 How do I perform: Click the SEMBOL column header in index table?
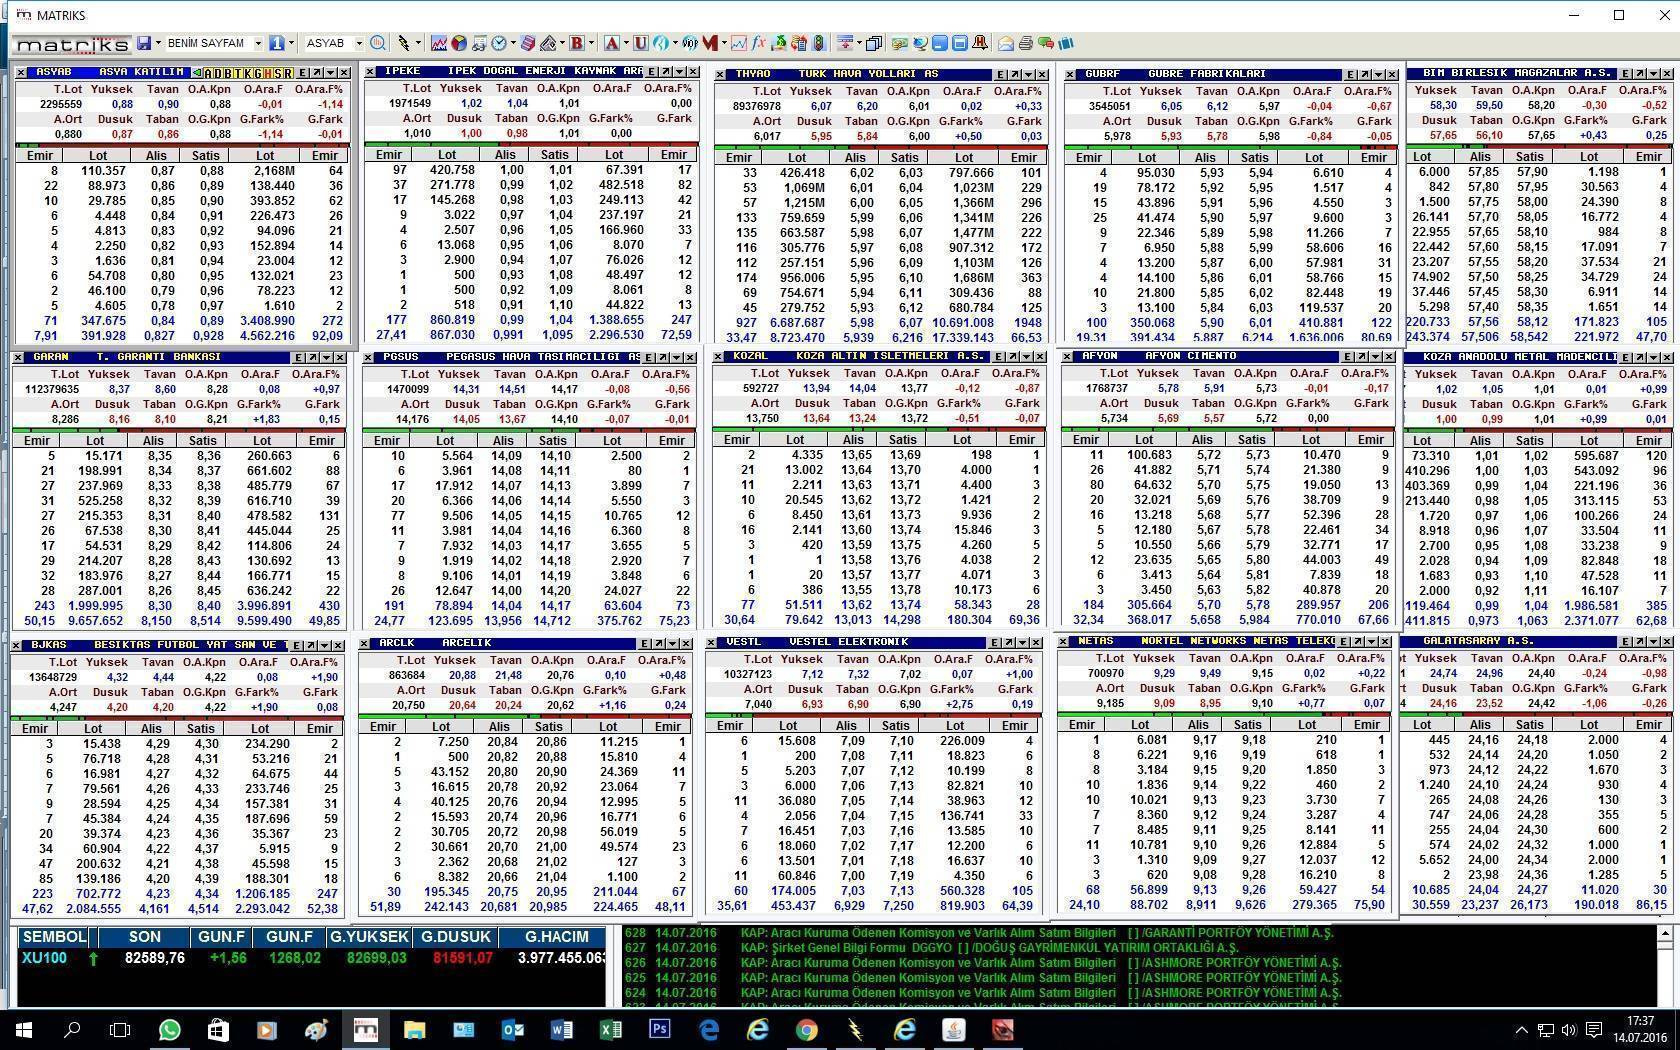point(54,937)
